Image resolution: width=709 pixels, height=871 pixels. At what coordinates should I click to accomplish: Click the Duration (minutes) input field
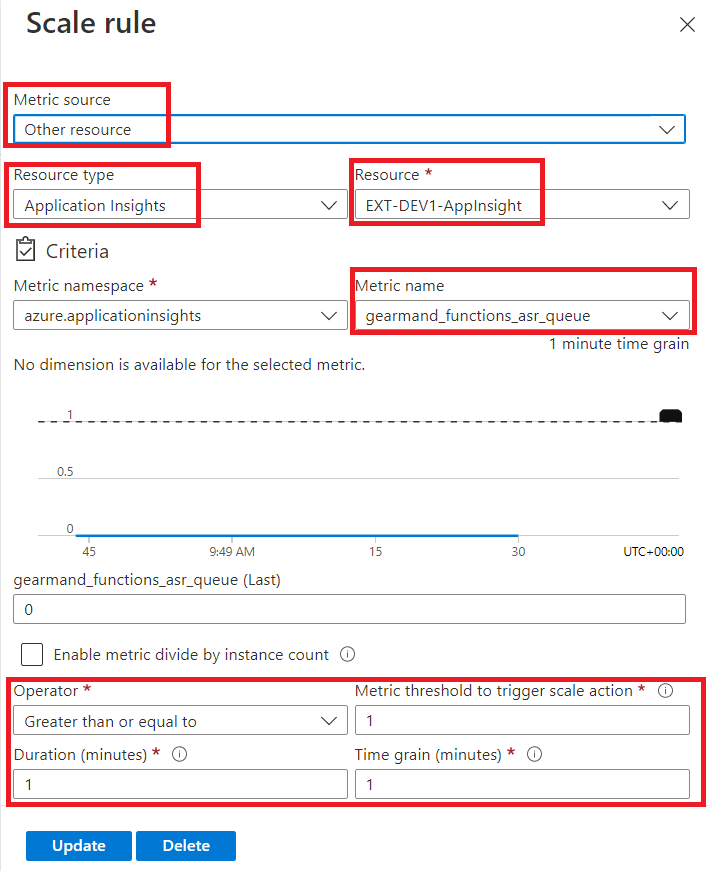click(x=181, y=784)
